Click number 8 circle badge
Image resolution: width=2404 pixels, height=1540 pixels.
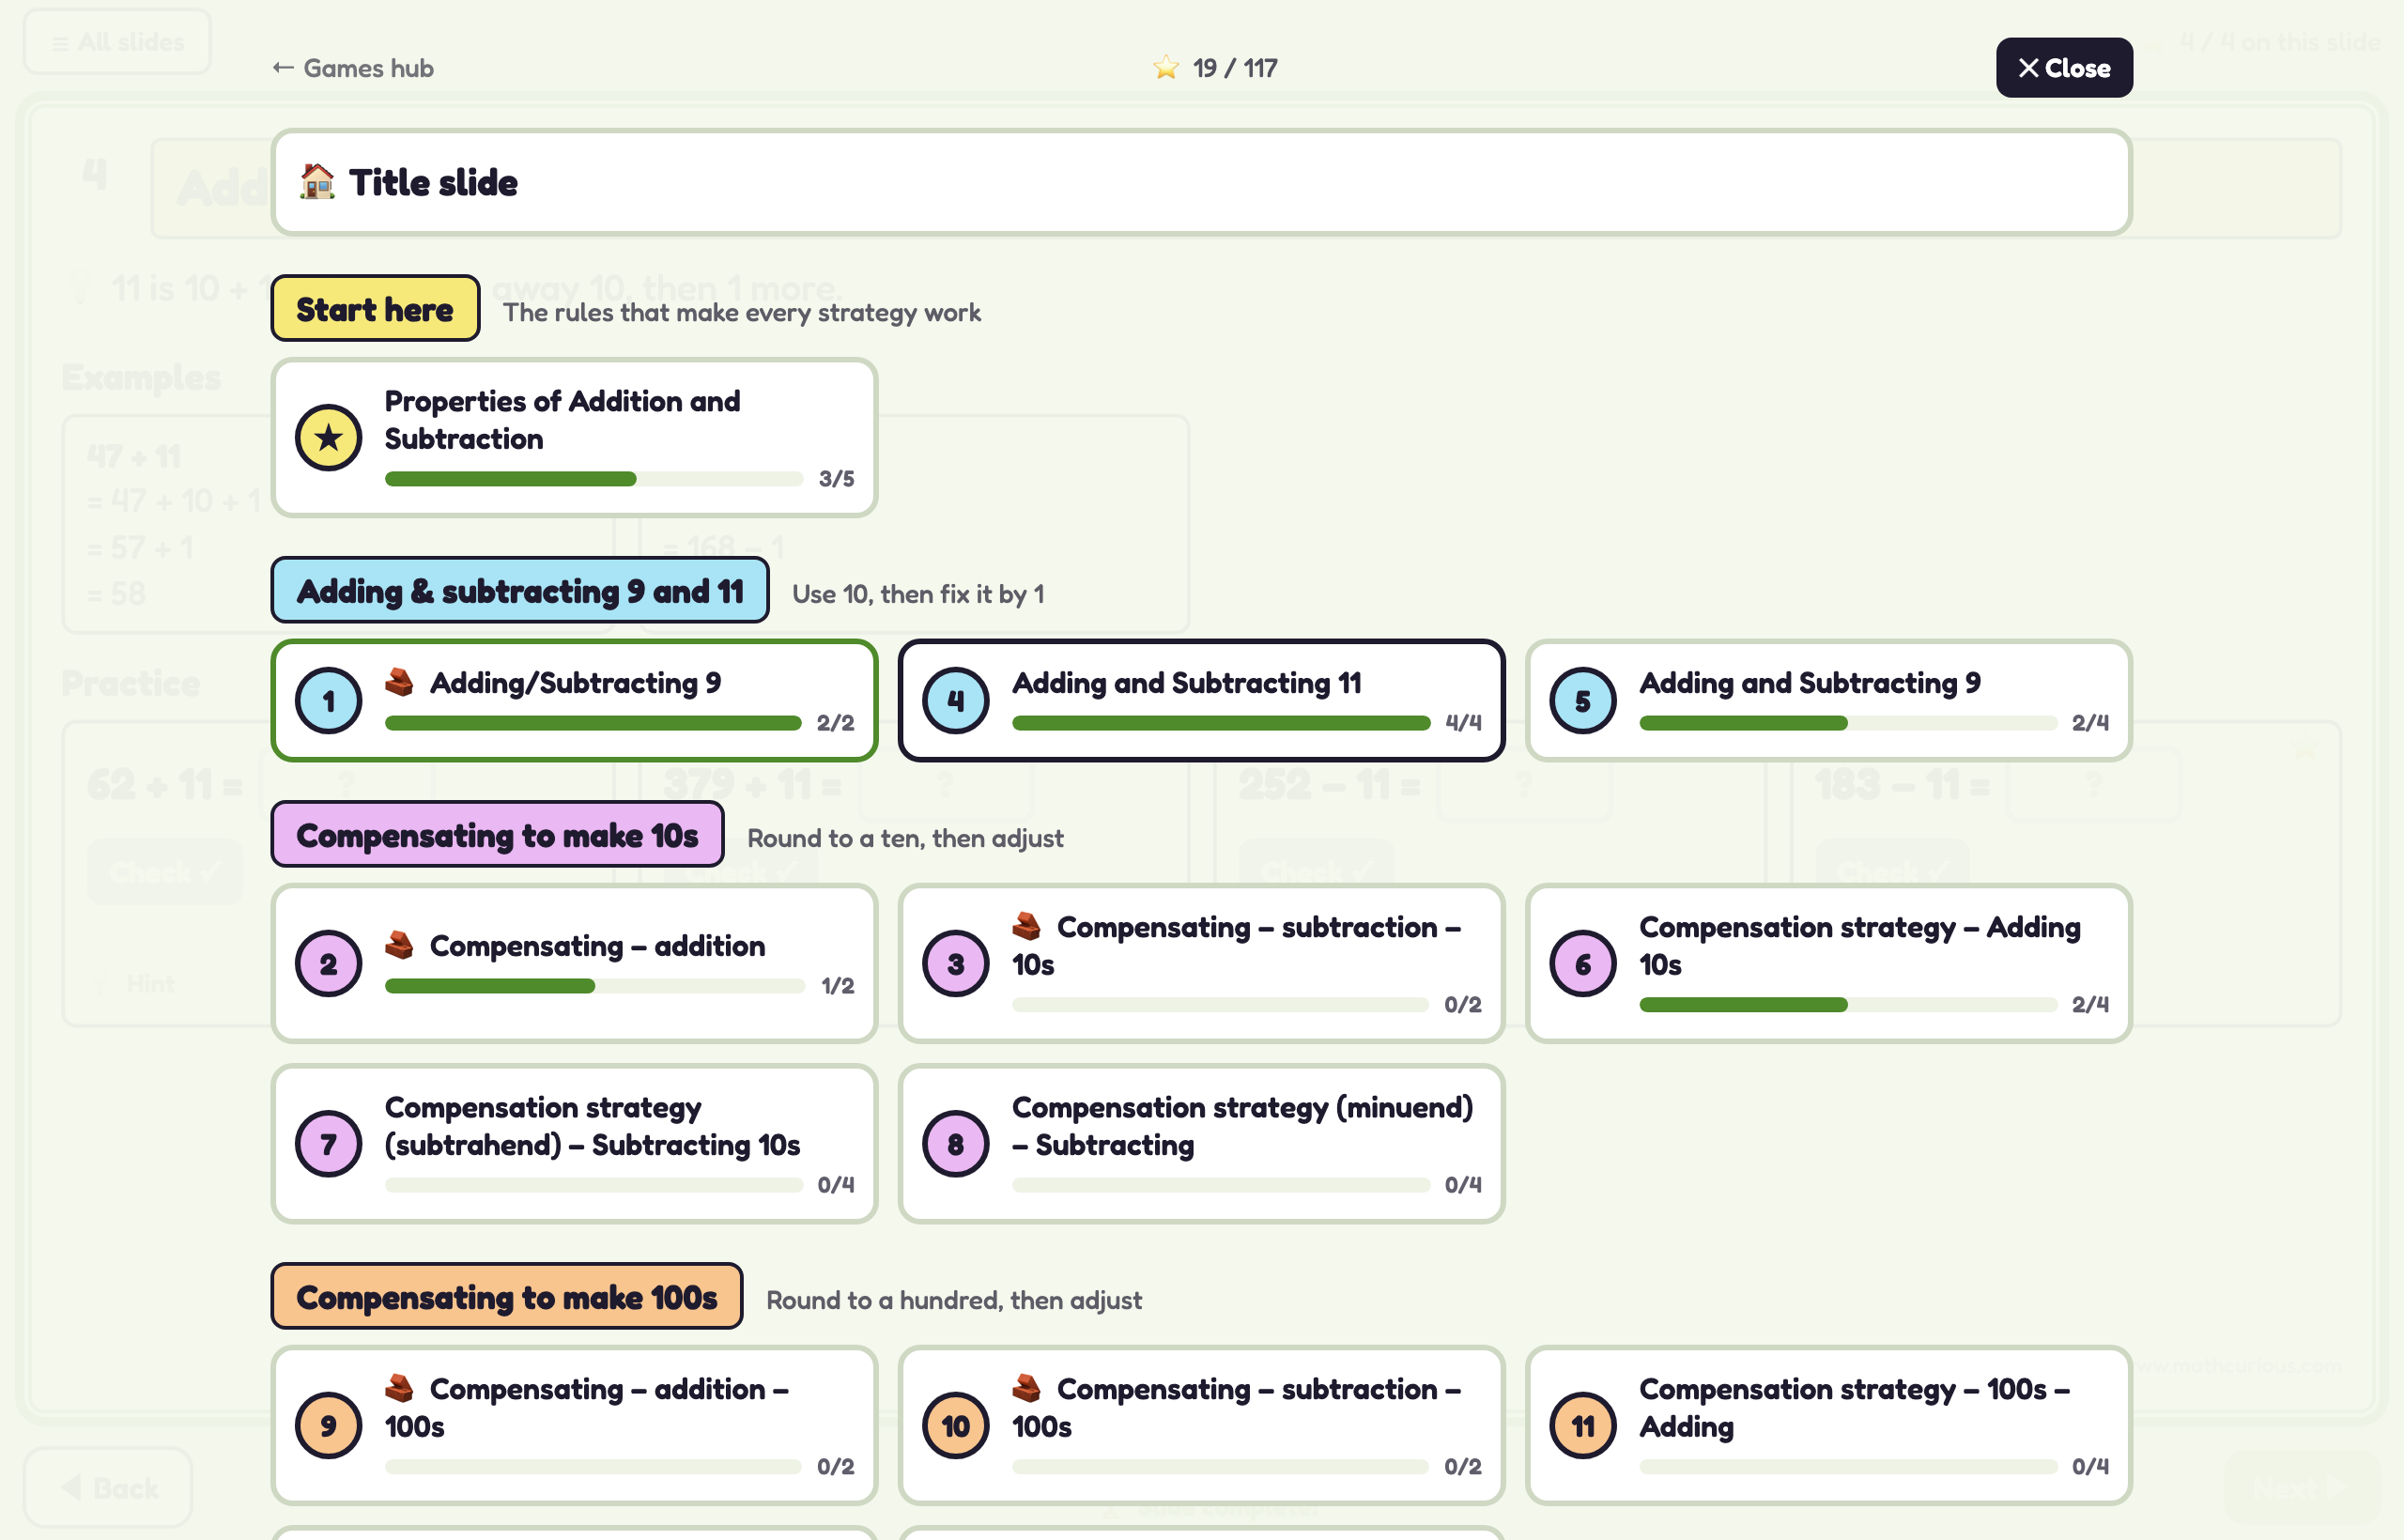click(955, 1144)
